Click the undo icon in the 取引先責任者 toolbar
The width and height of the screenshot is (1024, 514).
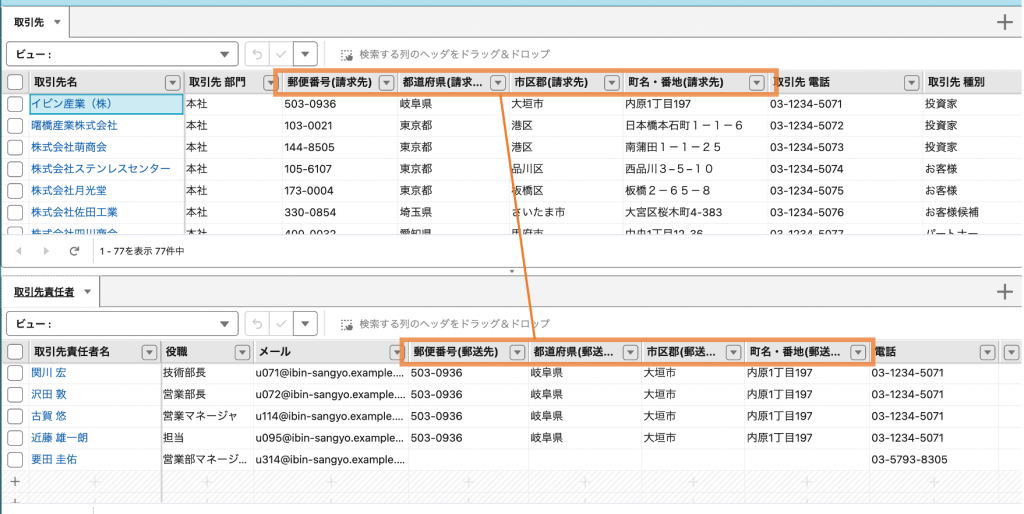point(257,324)
